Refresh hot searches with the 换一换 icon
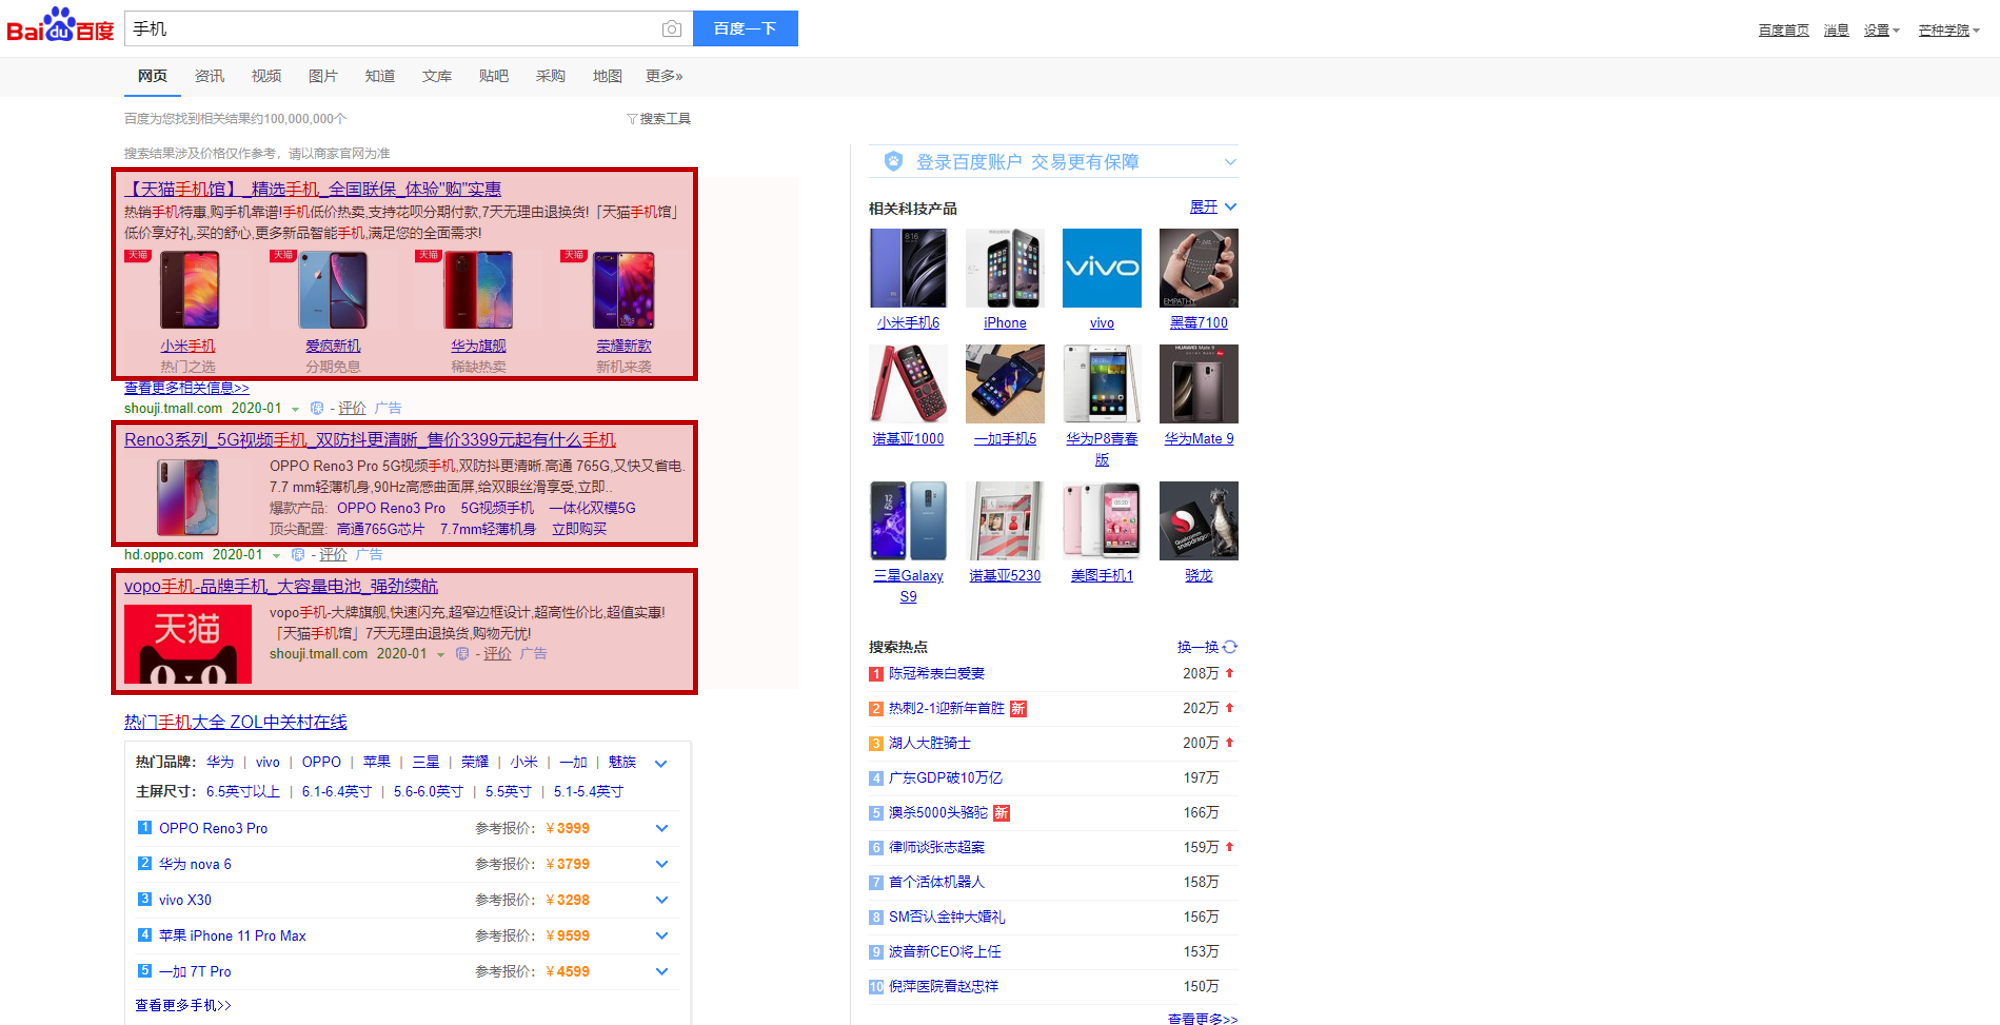2000x1025 pixels. pos(1230,647)
